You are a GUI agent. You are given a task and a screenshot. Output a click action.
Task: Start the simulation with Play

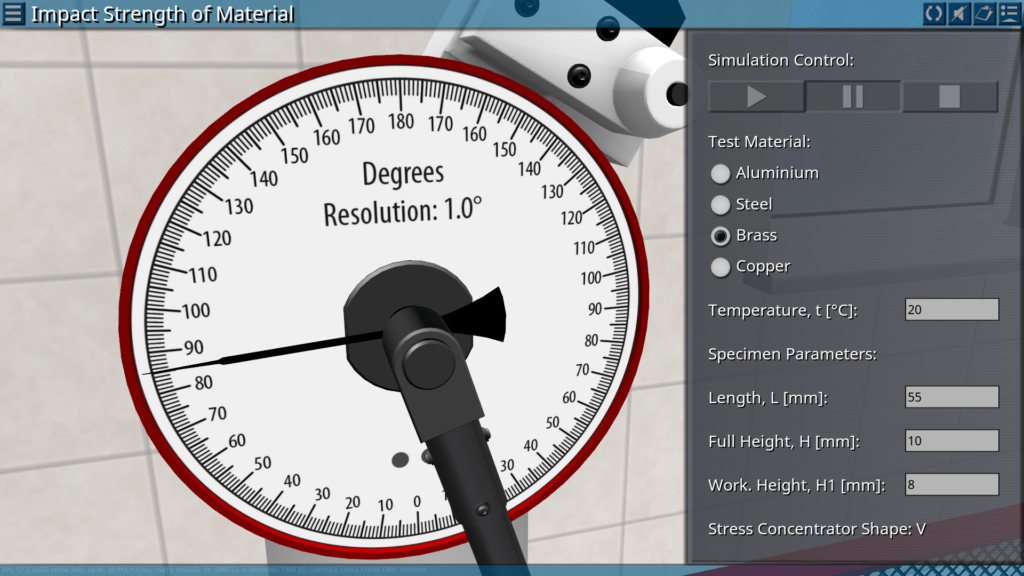[x=756, y=97]
